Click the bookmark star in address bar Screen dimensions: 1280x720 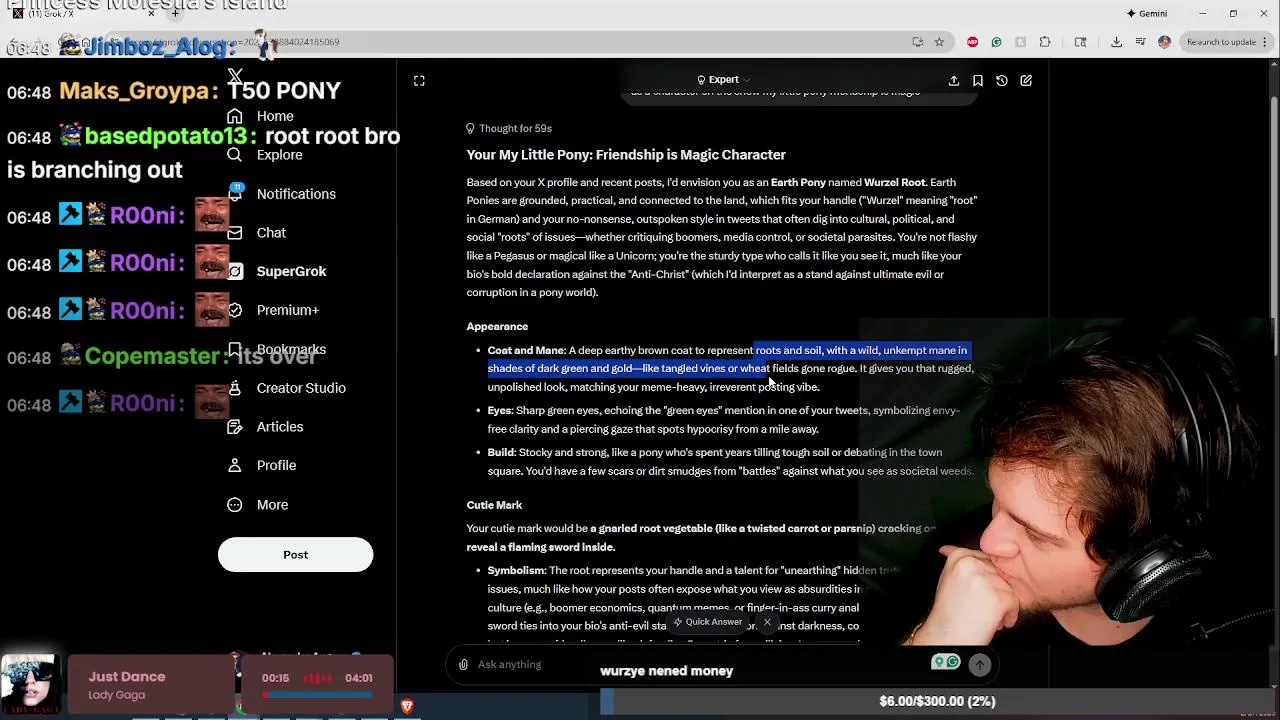point(939,42)
